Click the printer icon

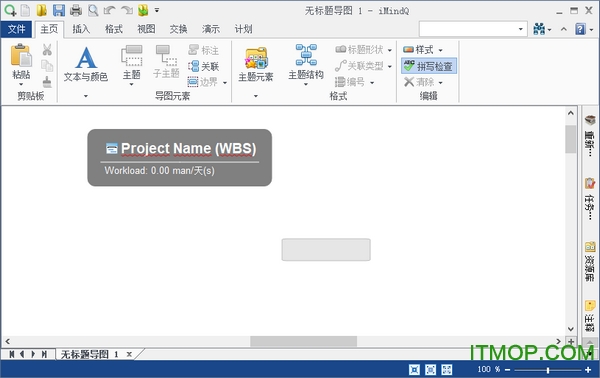75,10
